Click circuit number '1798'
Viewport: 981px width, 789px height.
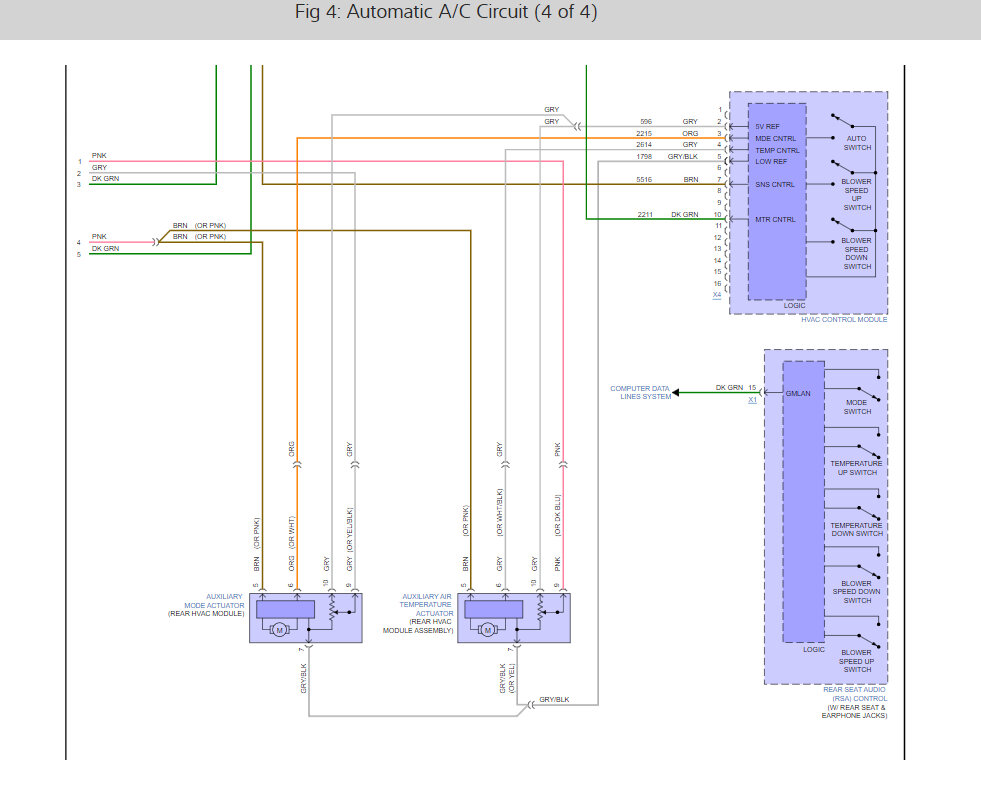[644, 156]
